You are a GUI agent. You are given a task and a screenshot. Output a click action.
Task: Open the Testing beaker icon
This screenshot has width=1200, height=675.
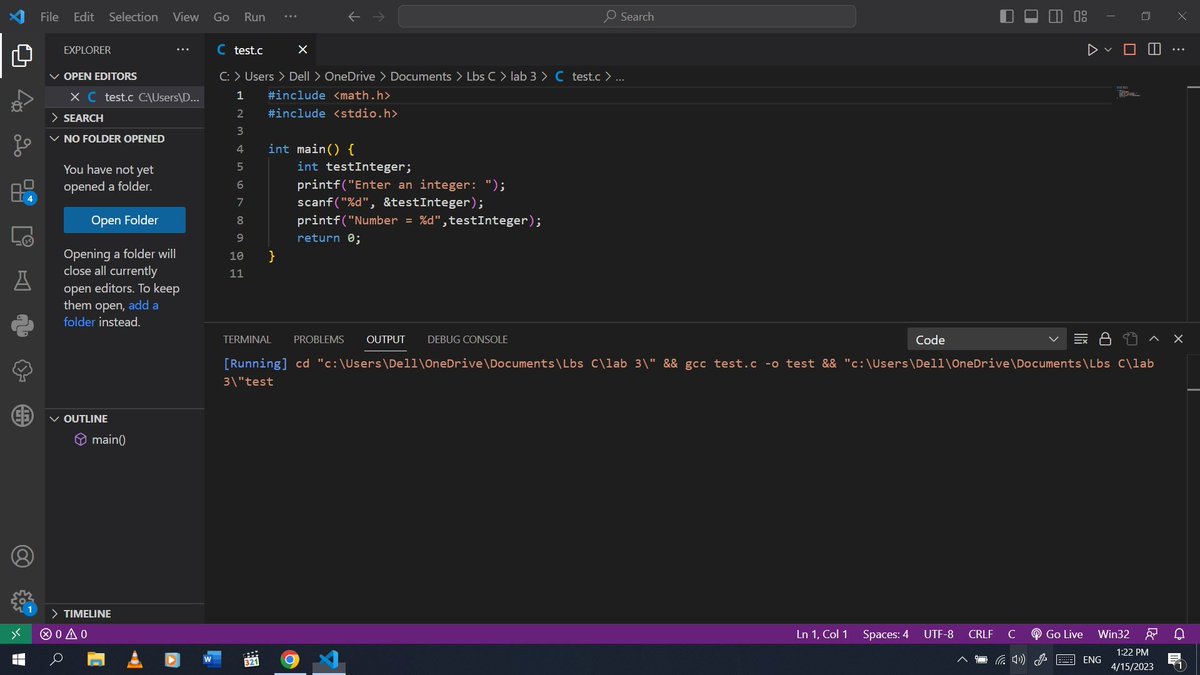point(21,280)
